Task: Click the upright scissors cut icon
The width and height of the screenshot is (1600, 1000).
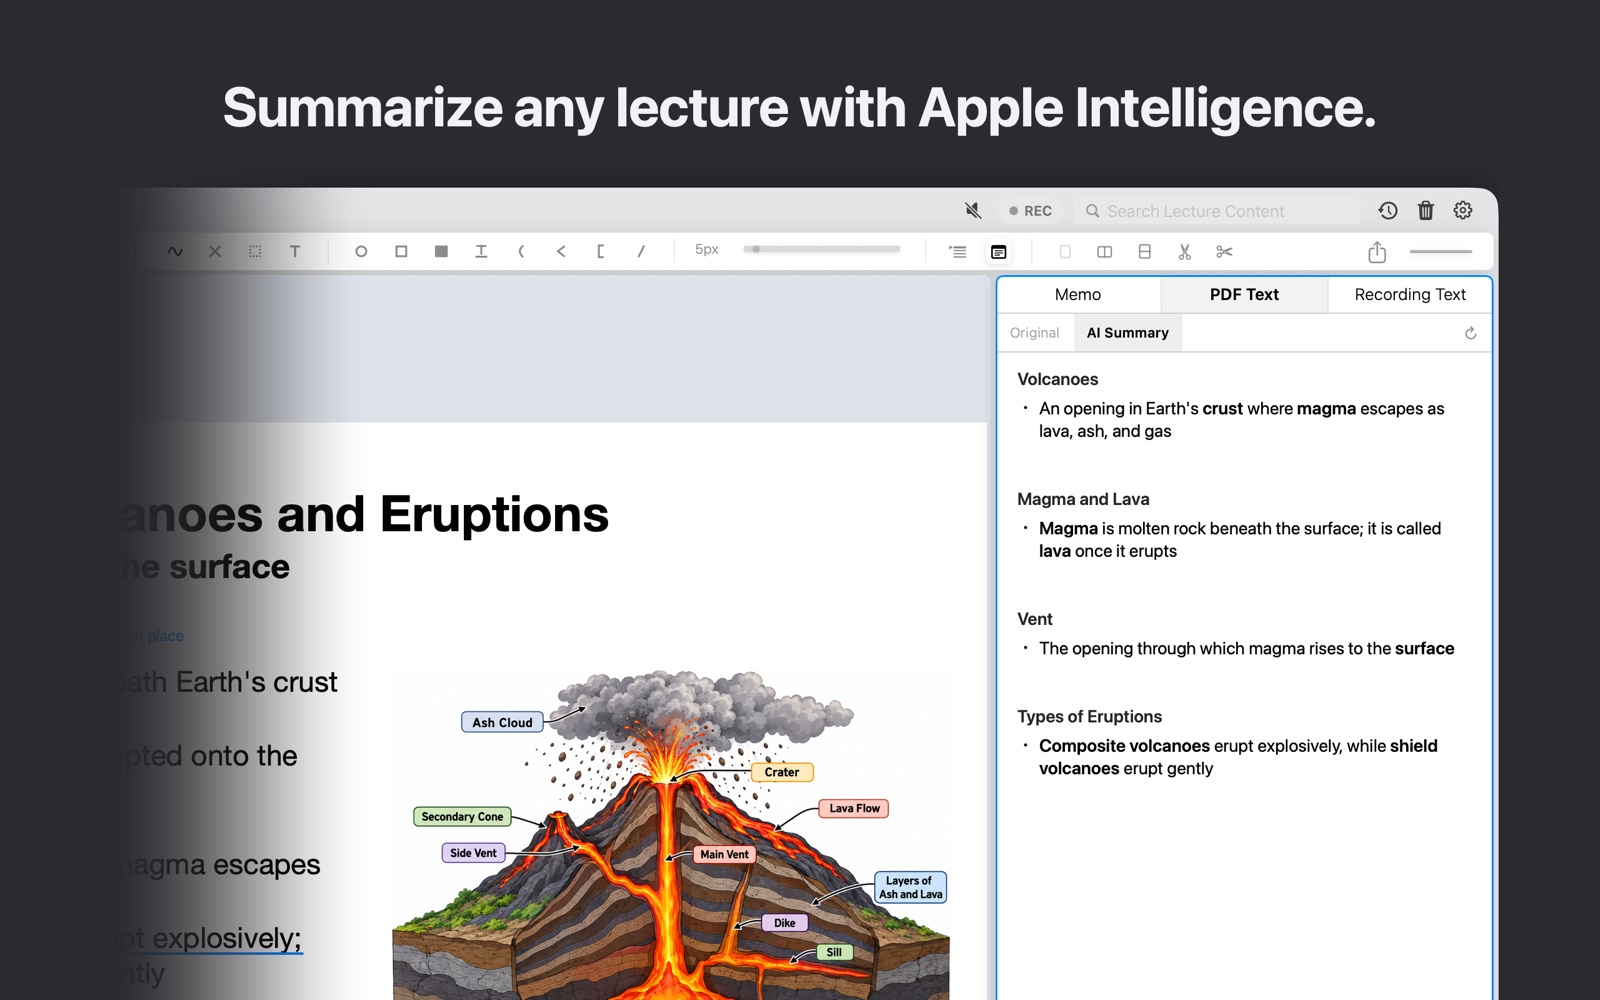Action: coord(1185,251)
